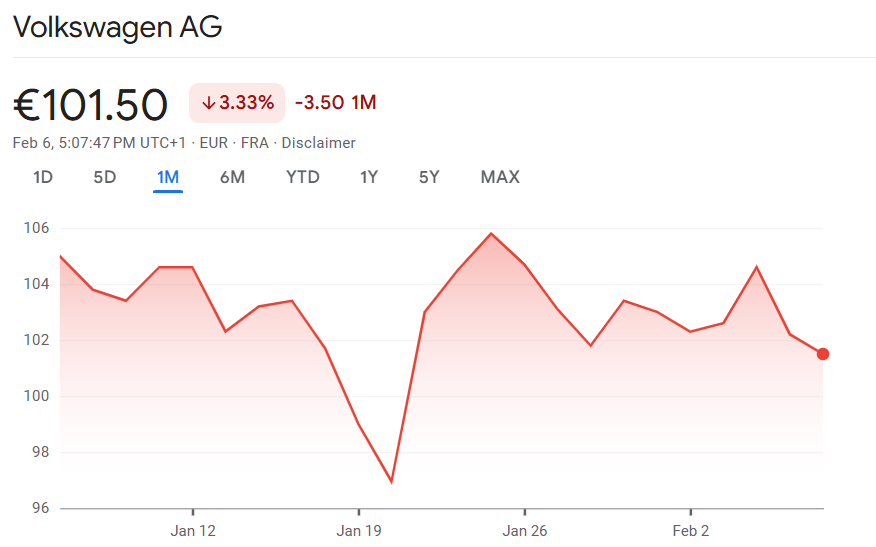Show the 6M price history
Viewport: 876px width, 547px height.
(232, 177)
